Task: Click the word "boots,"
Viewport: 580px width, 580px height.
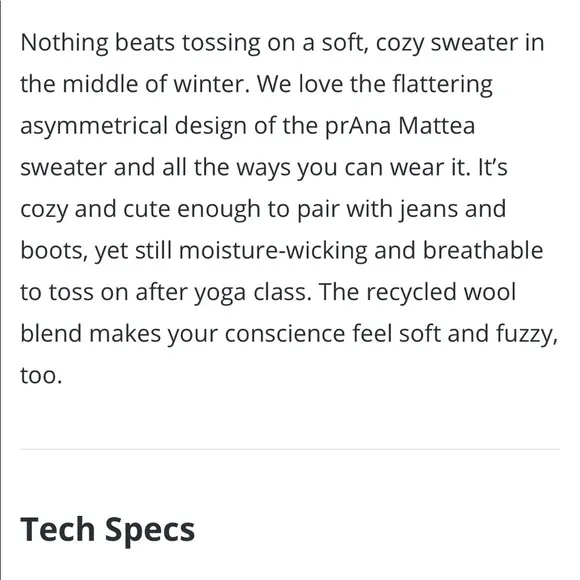Action: (x=54, y=251)
